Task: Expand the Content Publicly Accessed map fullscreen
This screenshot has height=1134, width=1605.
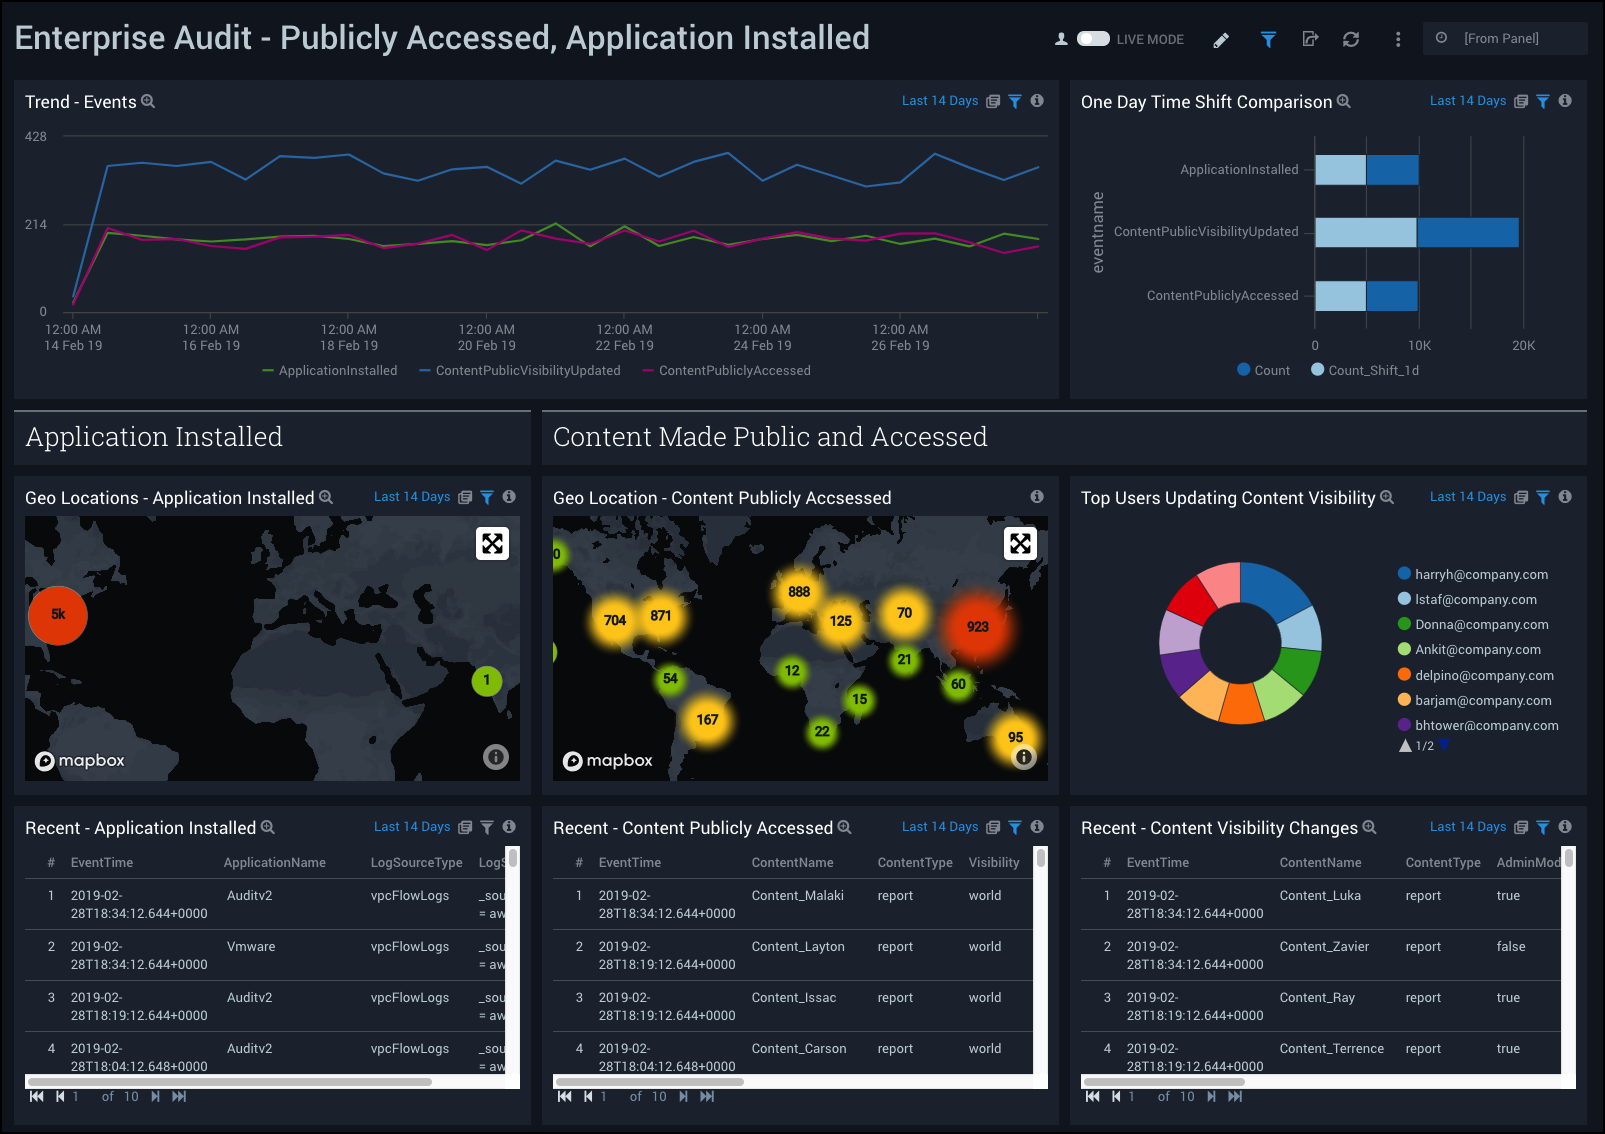Action: [x=1020, y=543]
